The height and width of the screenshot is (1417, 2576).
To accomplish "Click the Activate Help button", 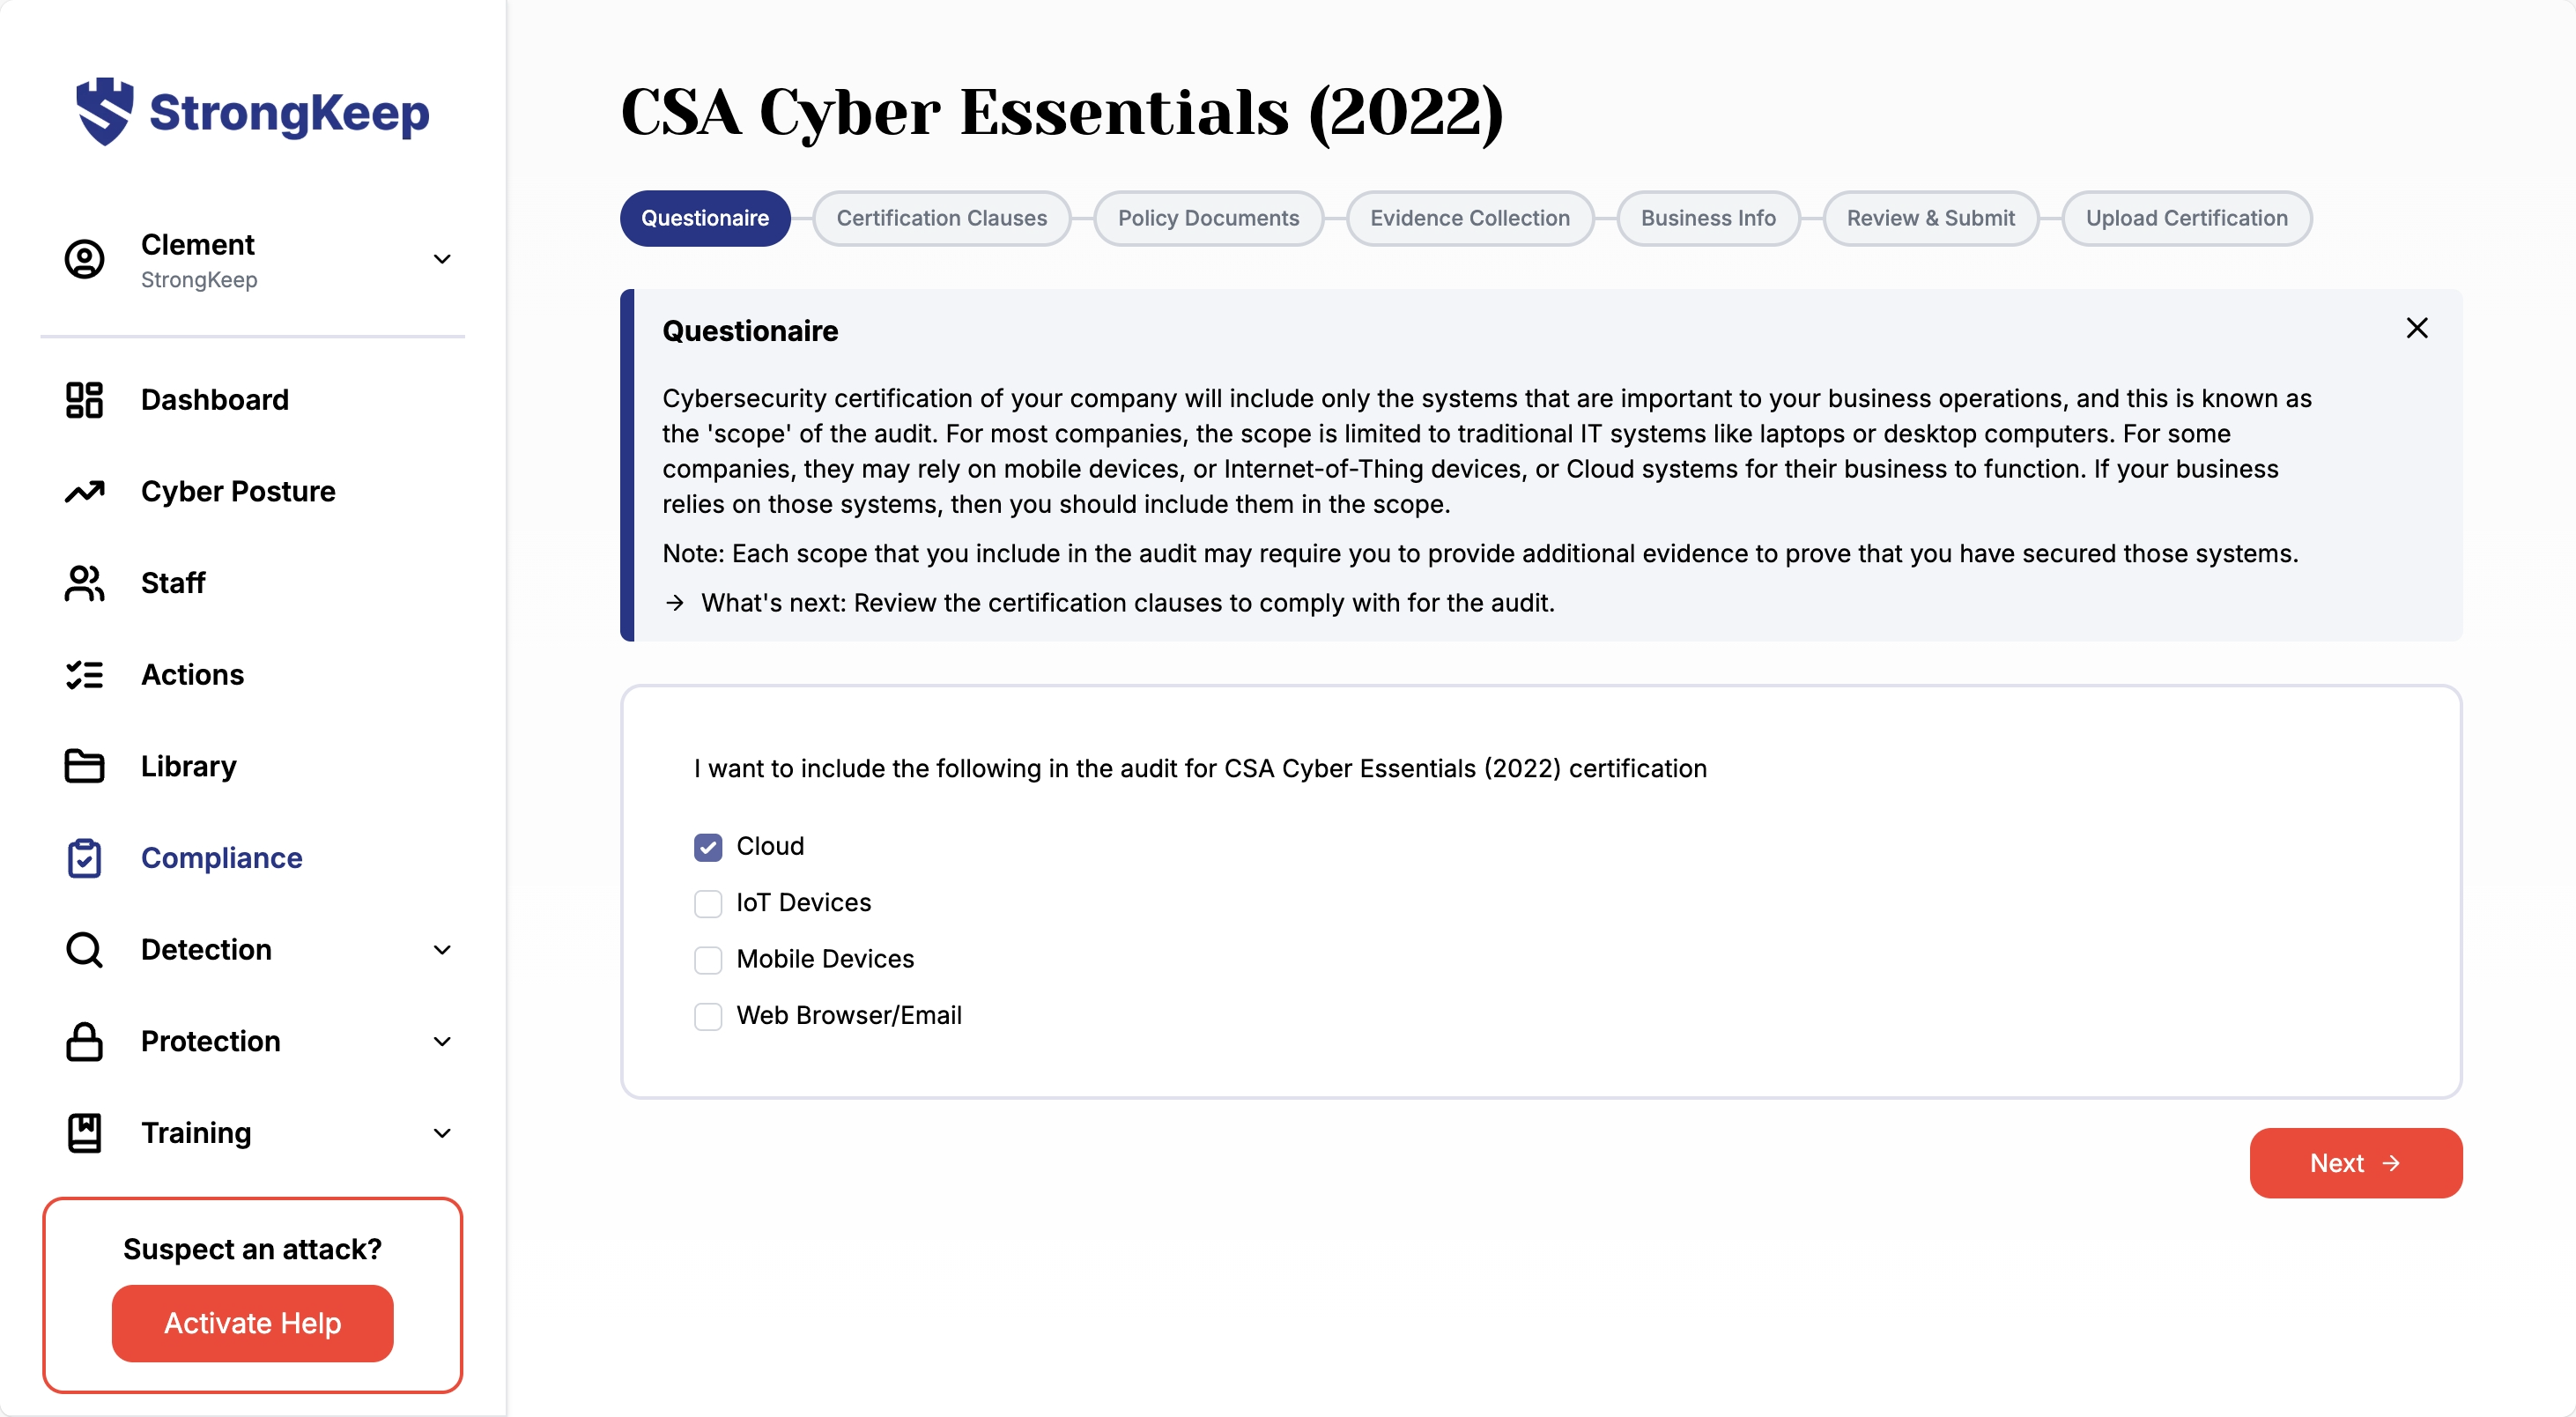I will click(x=252, y=1323).
